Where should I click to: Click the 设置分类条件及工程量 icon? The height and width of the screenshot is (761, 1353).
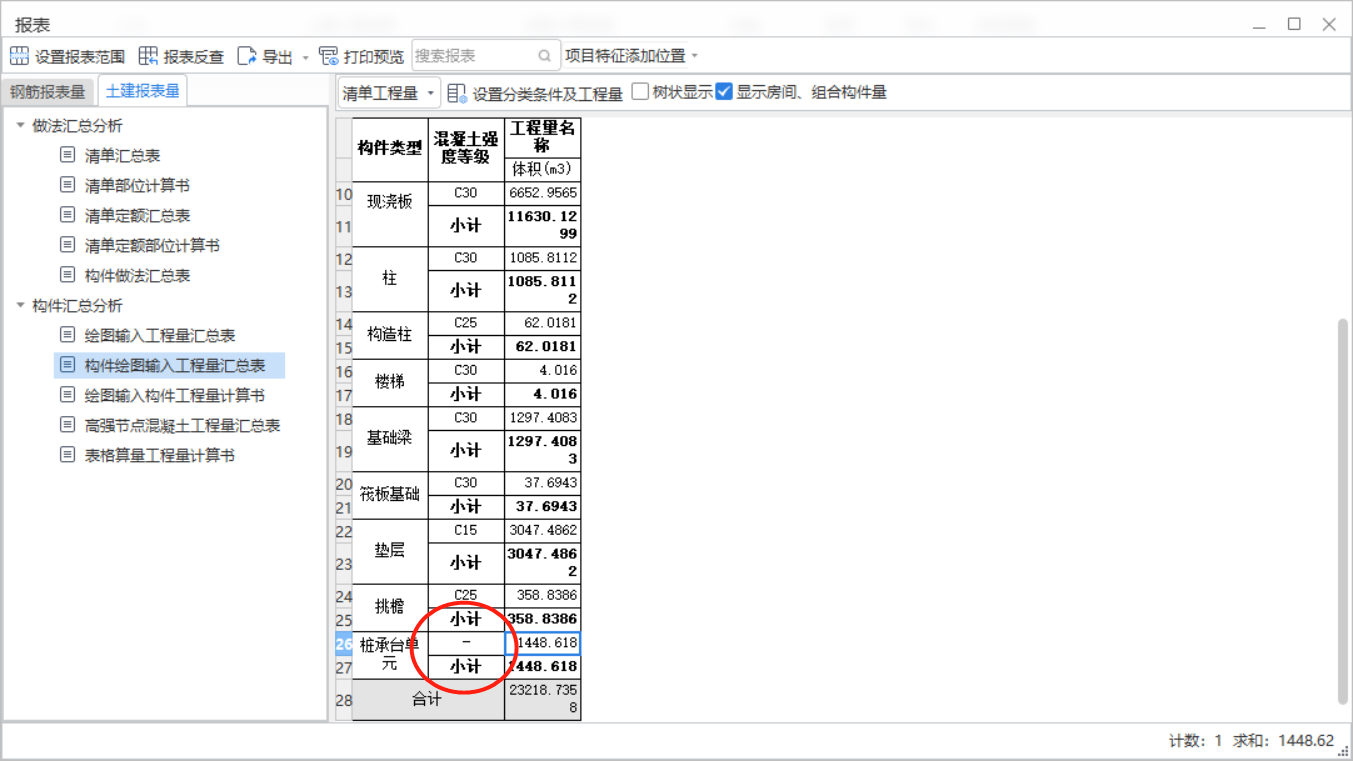457,93
